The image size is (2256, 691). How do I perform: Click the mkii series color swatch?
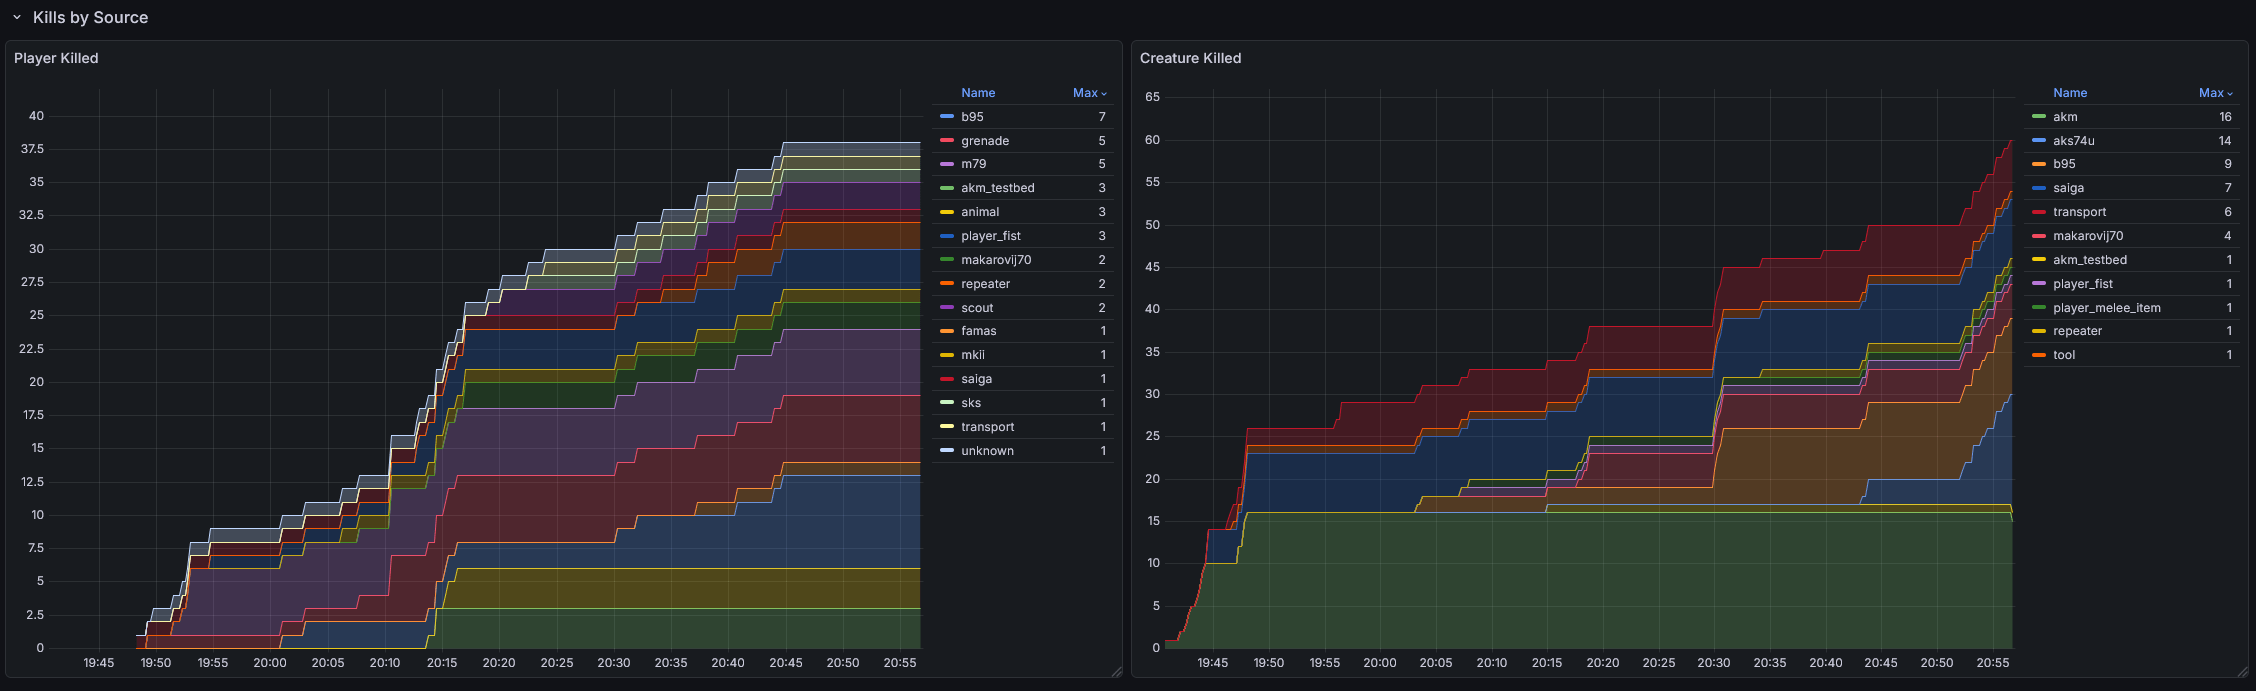(x=947, y=355)
